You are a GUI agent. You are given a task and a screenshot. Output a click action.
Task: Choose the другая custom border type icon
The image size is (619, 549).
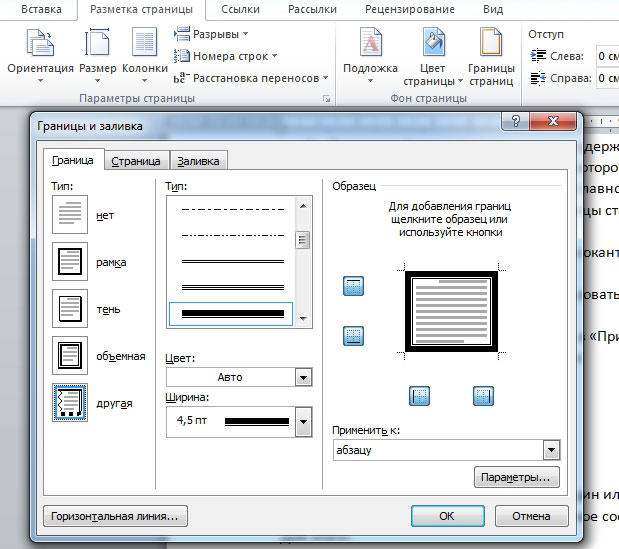click(x=70, y=403)
